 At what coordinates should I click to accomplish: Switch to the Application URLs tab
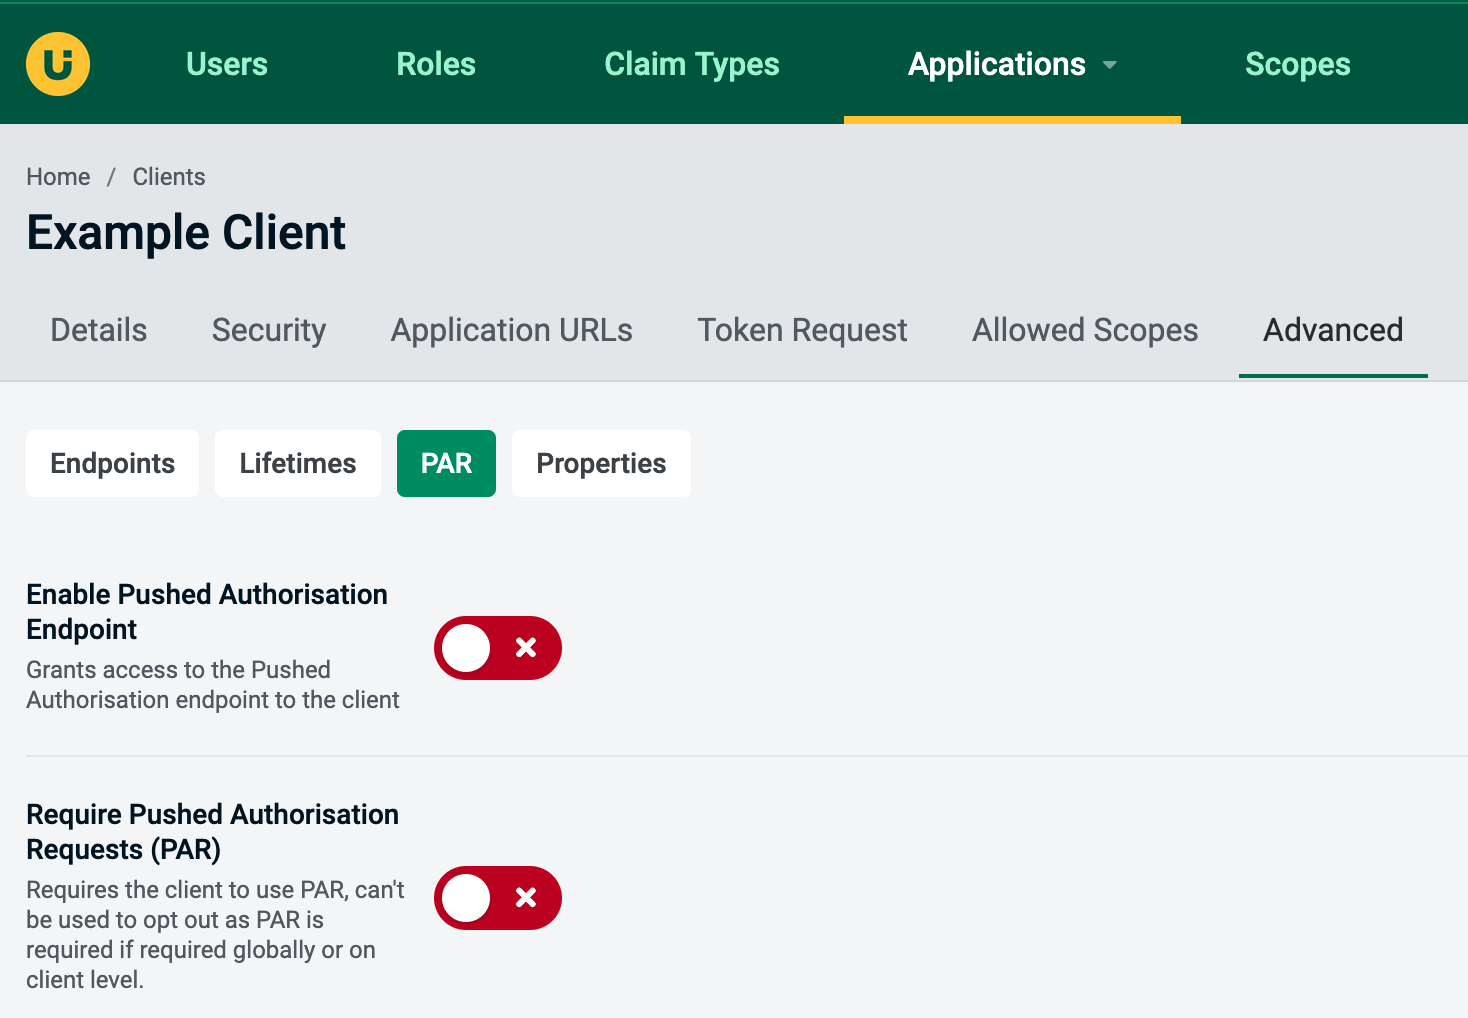pos(512,330)
